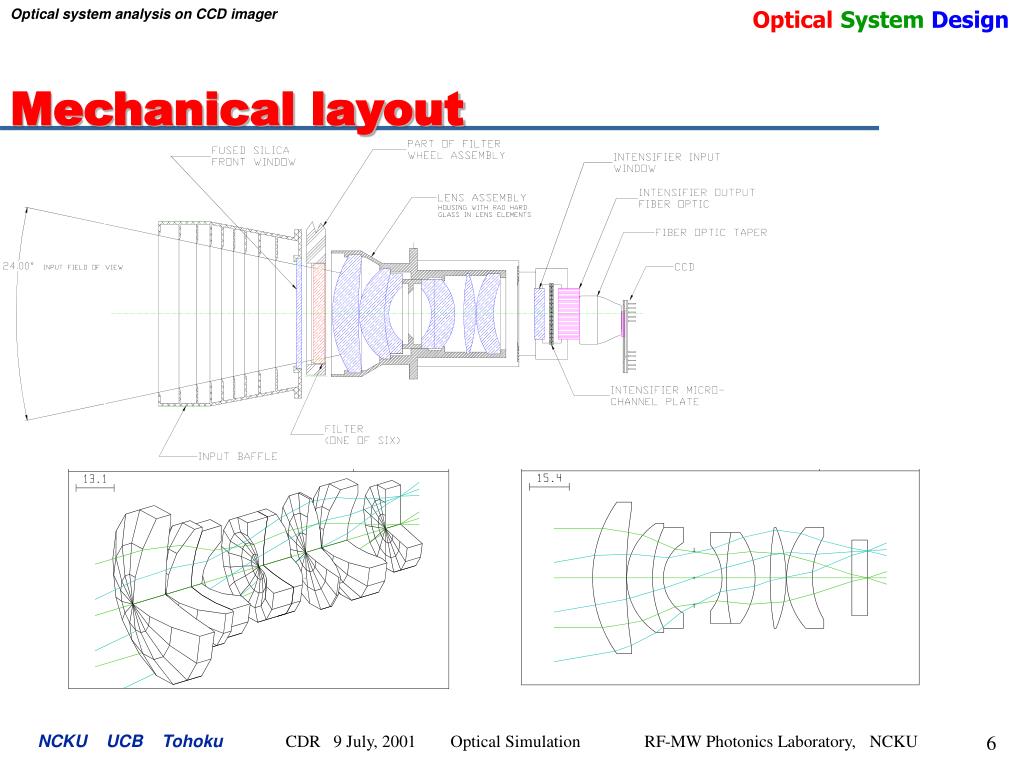Image resolution: width=1024 pixels, height=768 pixels.
Task: Click the 'LENS ASSEMBLY' label
Action: tap(482, 197)
